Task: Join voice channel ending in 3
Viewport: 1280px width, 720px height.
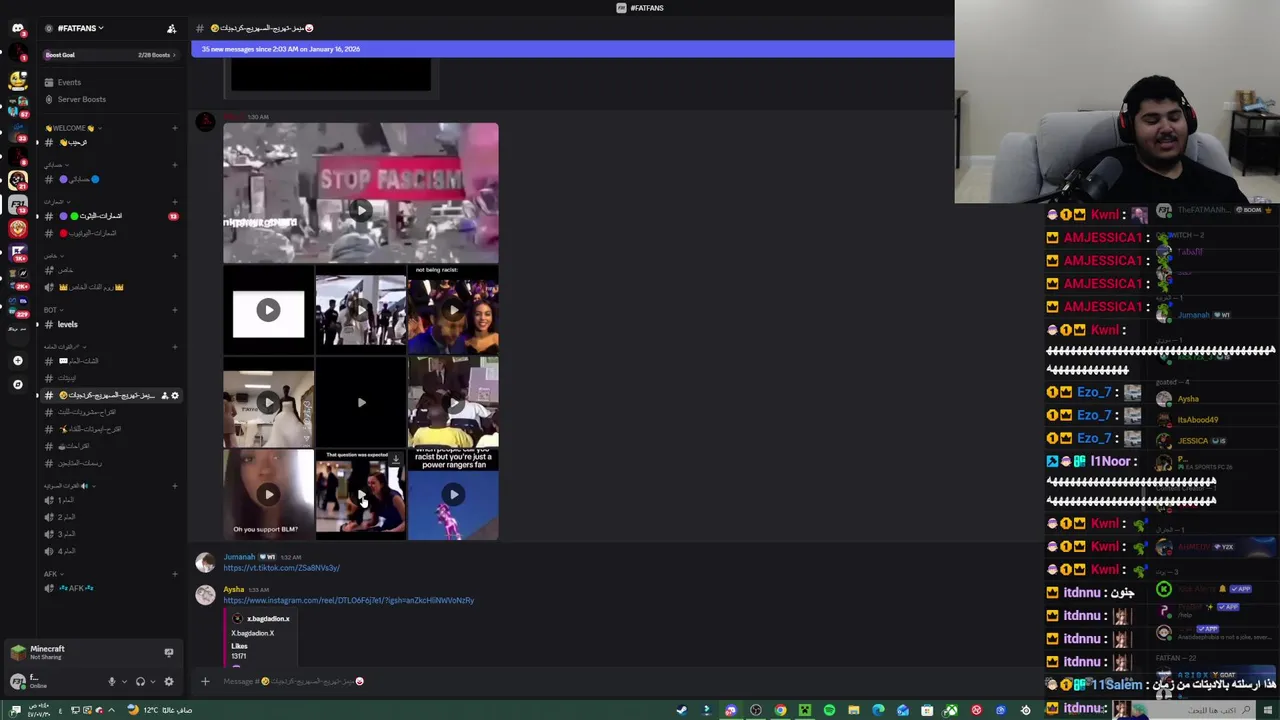Action: (66, 534)
